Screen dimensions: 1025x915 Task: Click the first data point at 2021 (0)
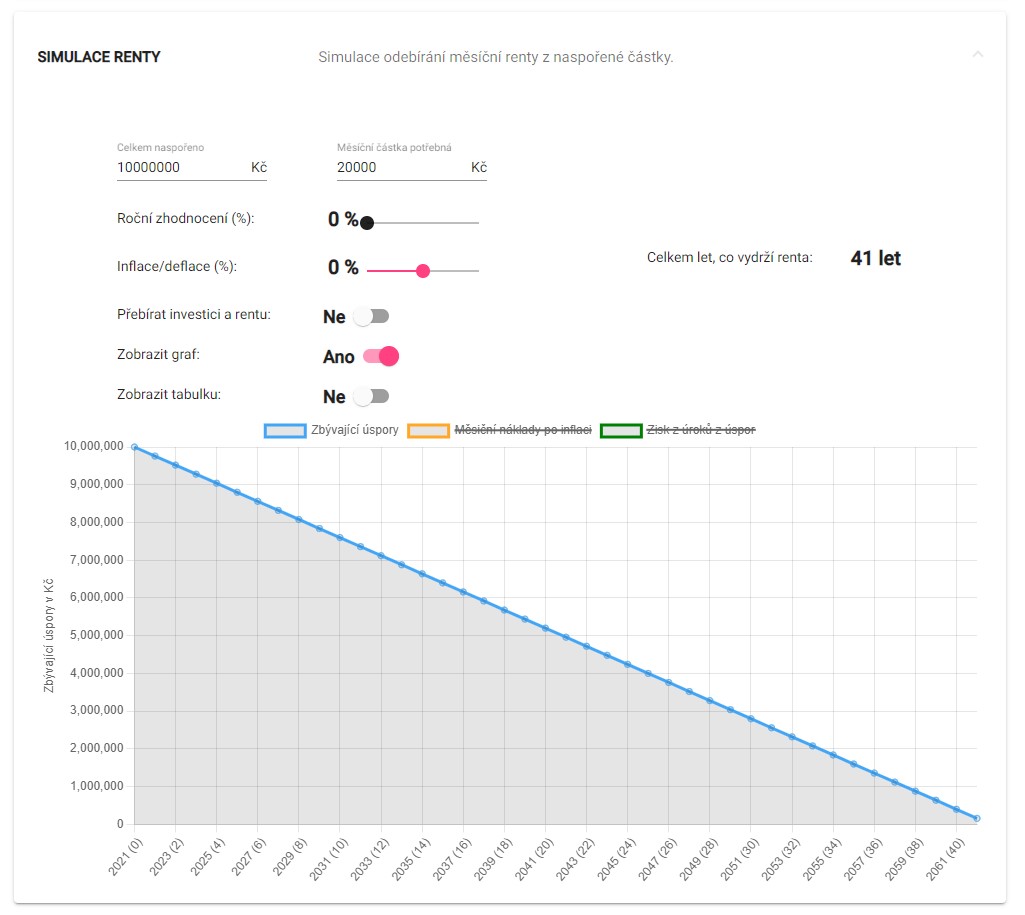coord(134,447)
